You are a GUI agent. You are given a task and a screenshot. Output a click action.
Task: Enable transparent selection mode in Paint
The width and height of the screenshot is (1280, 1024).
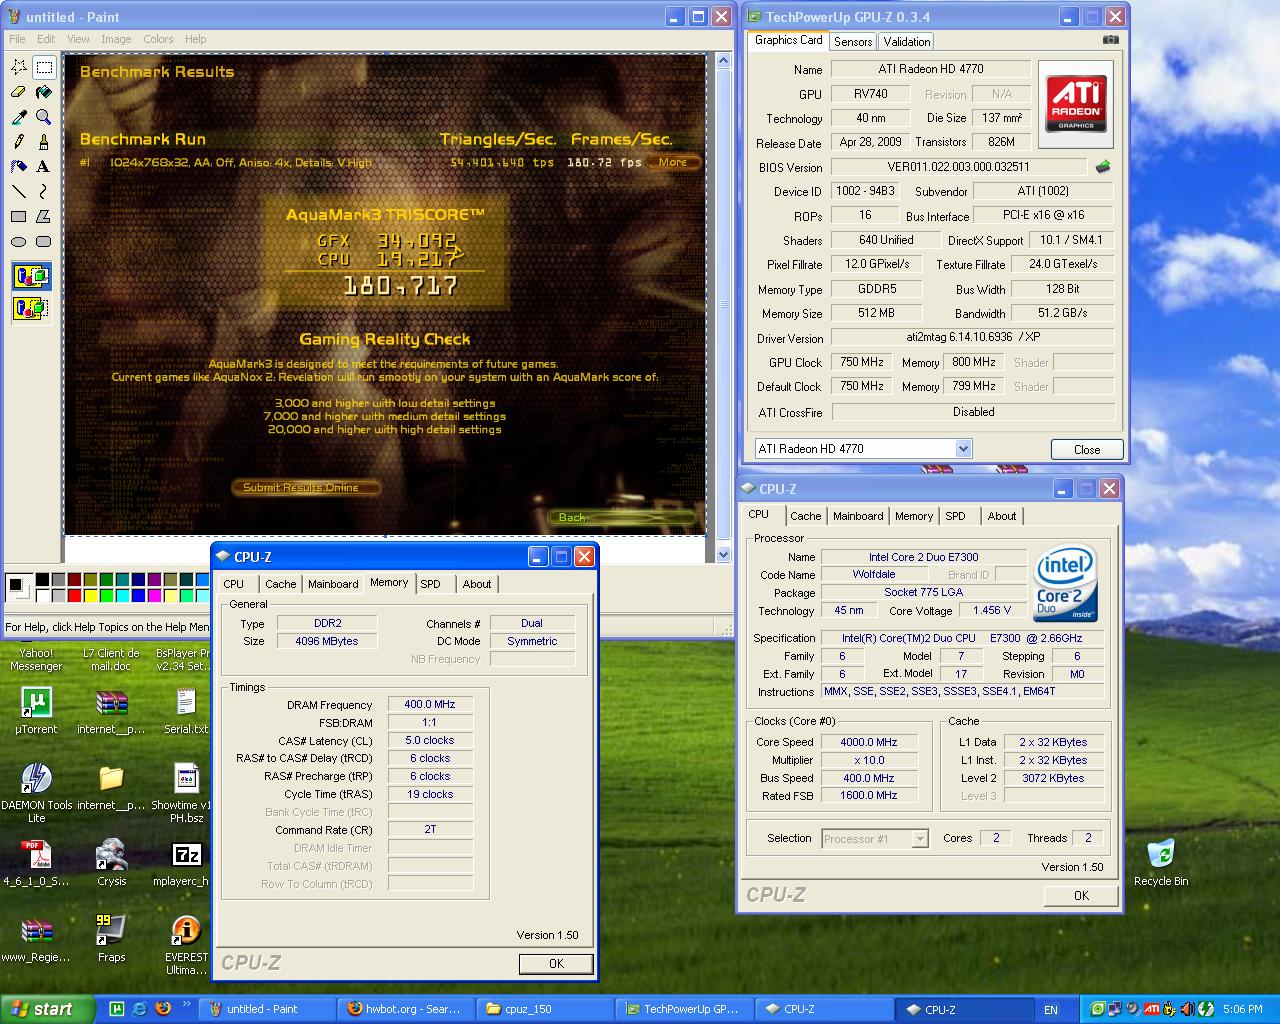pyautogui.click(x=31, y=307)
